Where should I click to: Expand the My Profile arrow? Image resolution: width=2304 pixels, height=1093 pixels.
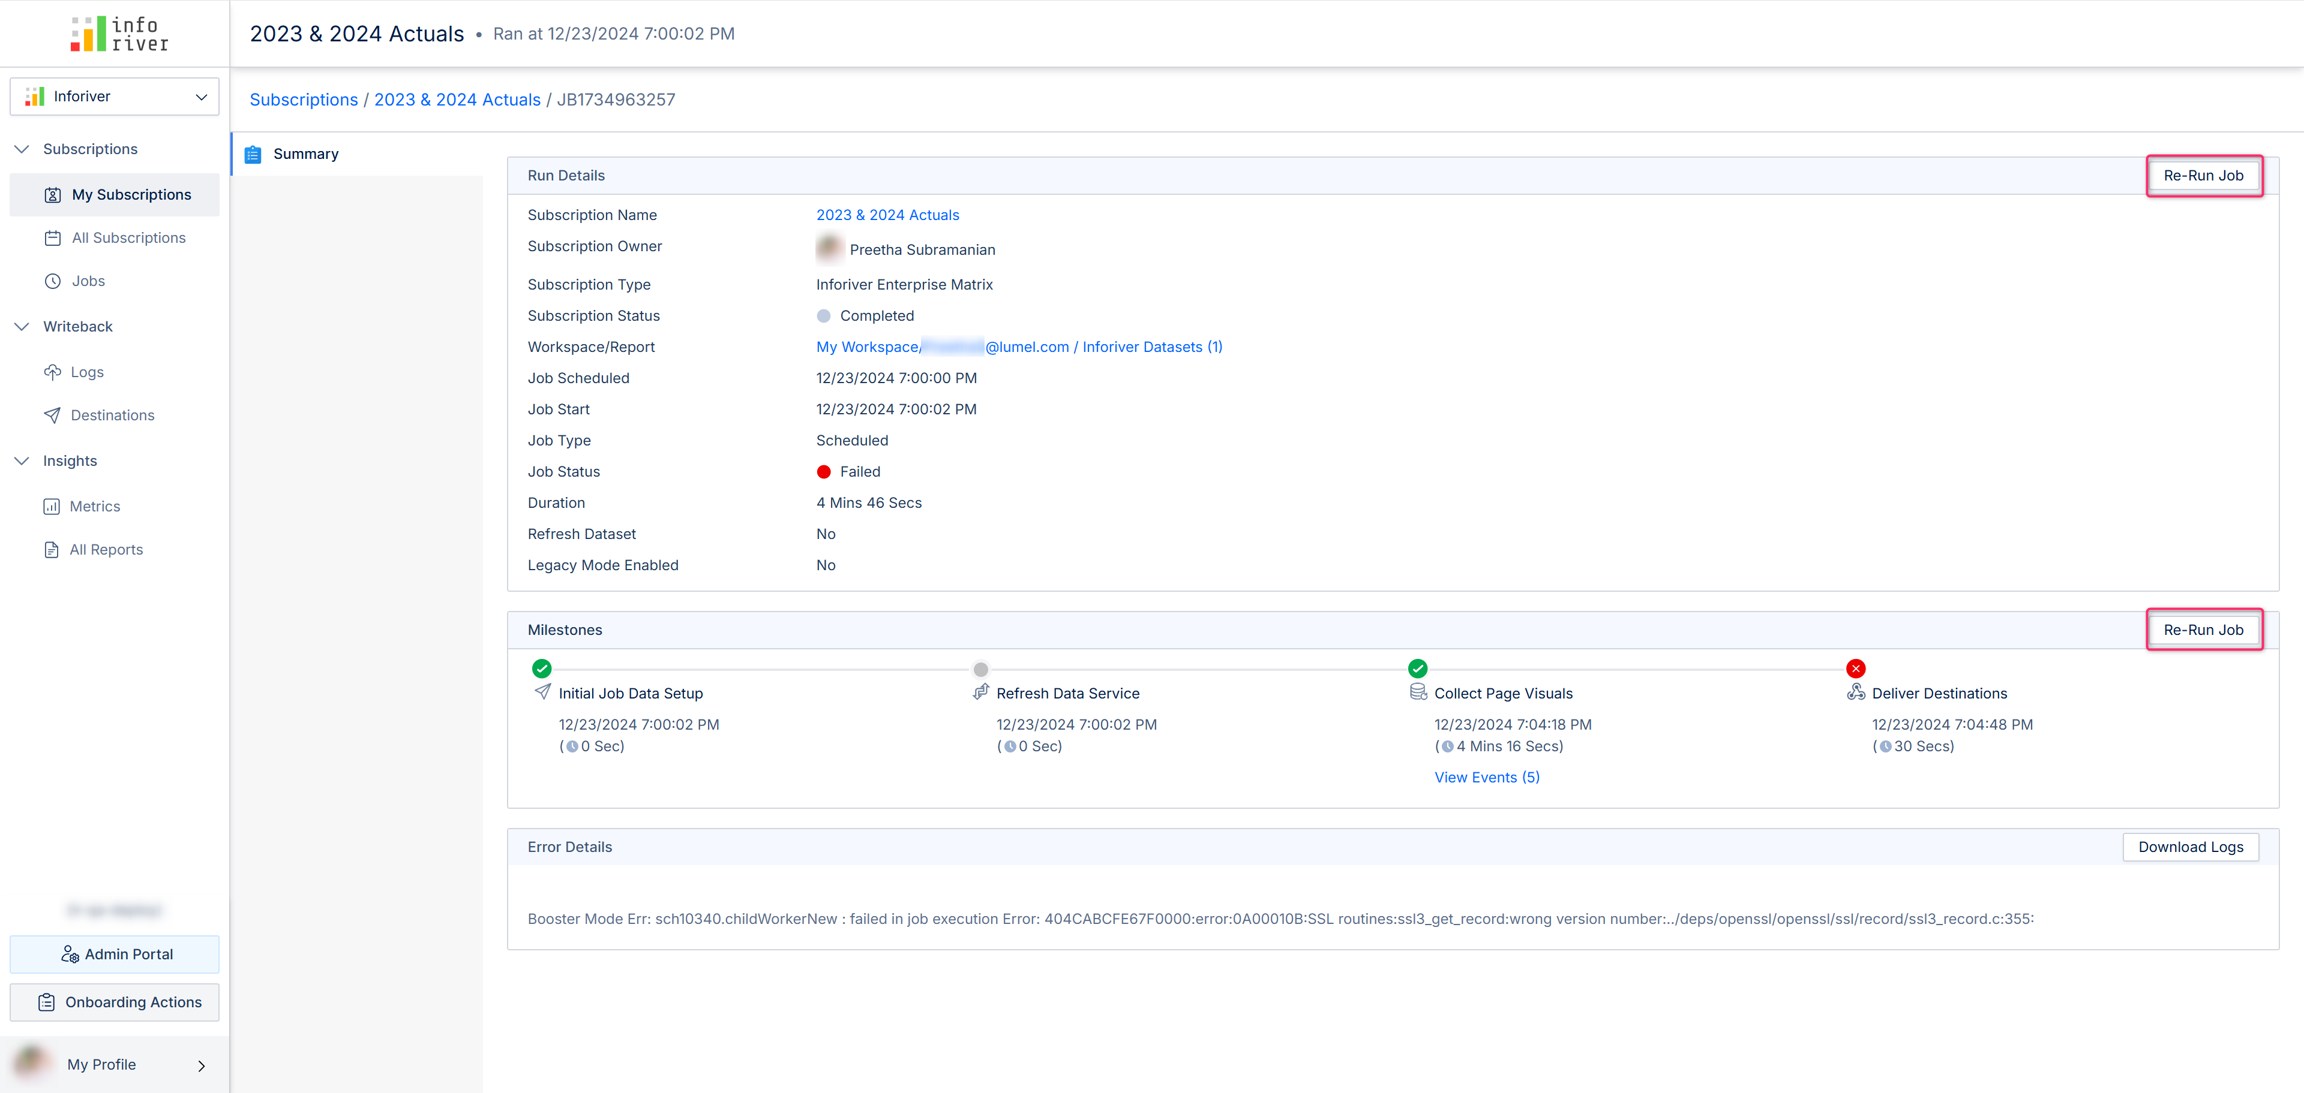[201, 1065]
